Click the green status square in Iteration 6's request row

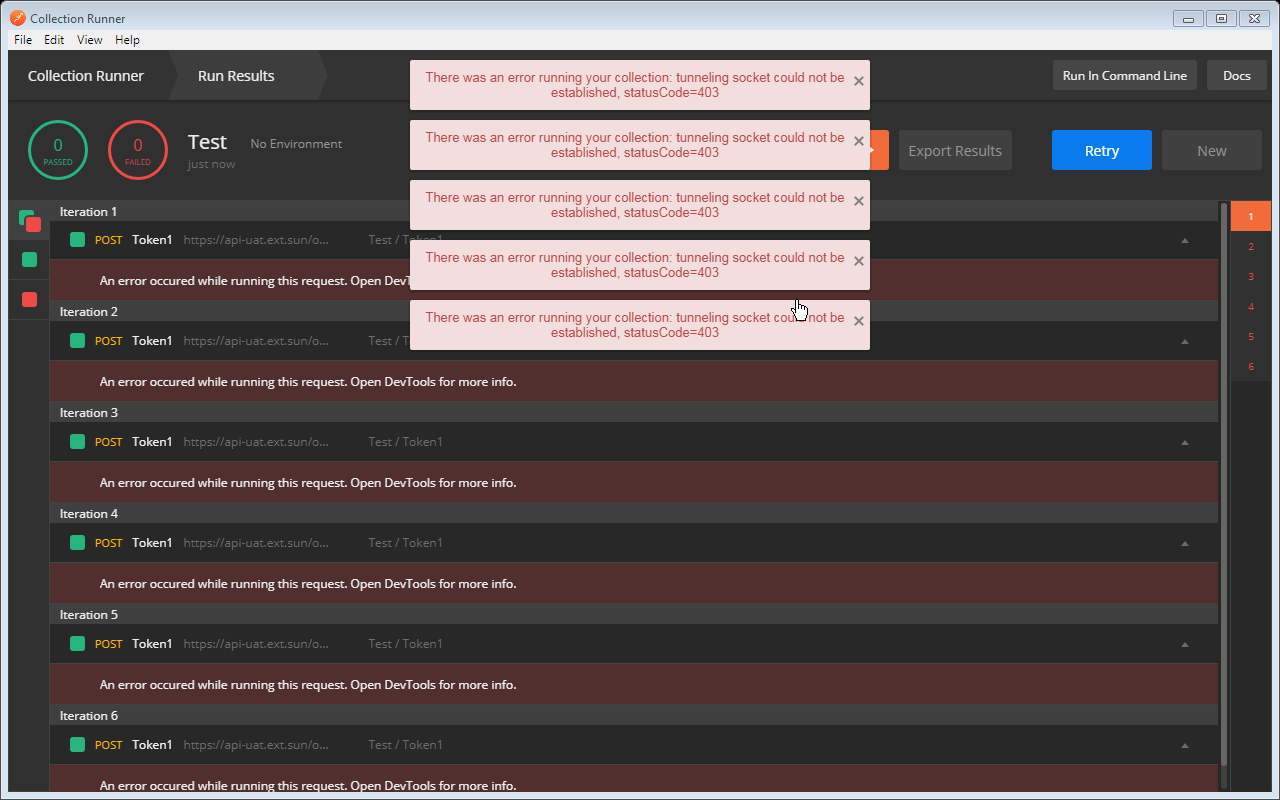coord(76,744)
